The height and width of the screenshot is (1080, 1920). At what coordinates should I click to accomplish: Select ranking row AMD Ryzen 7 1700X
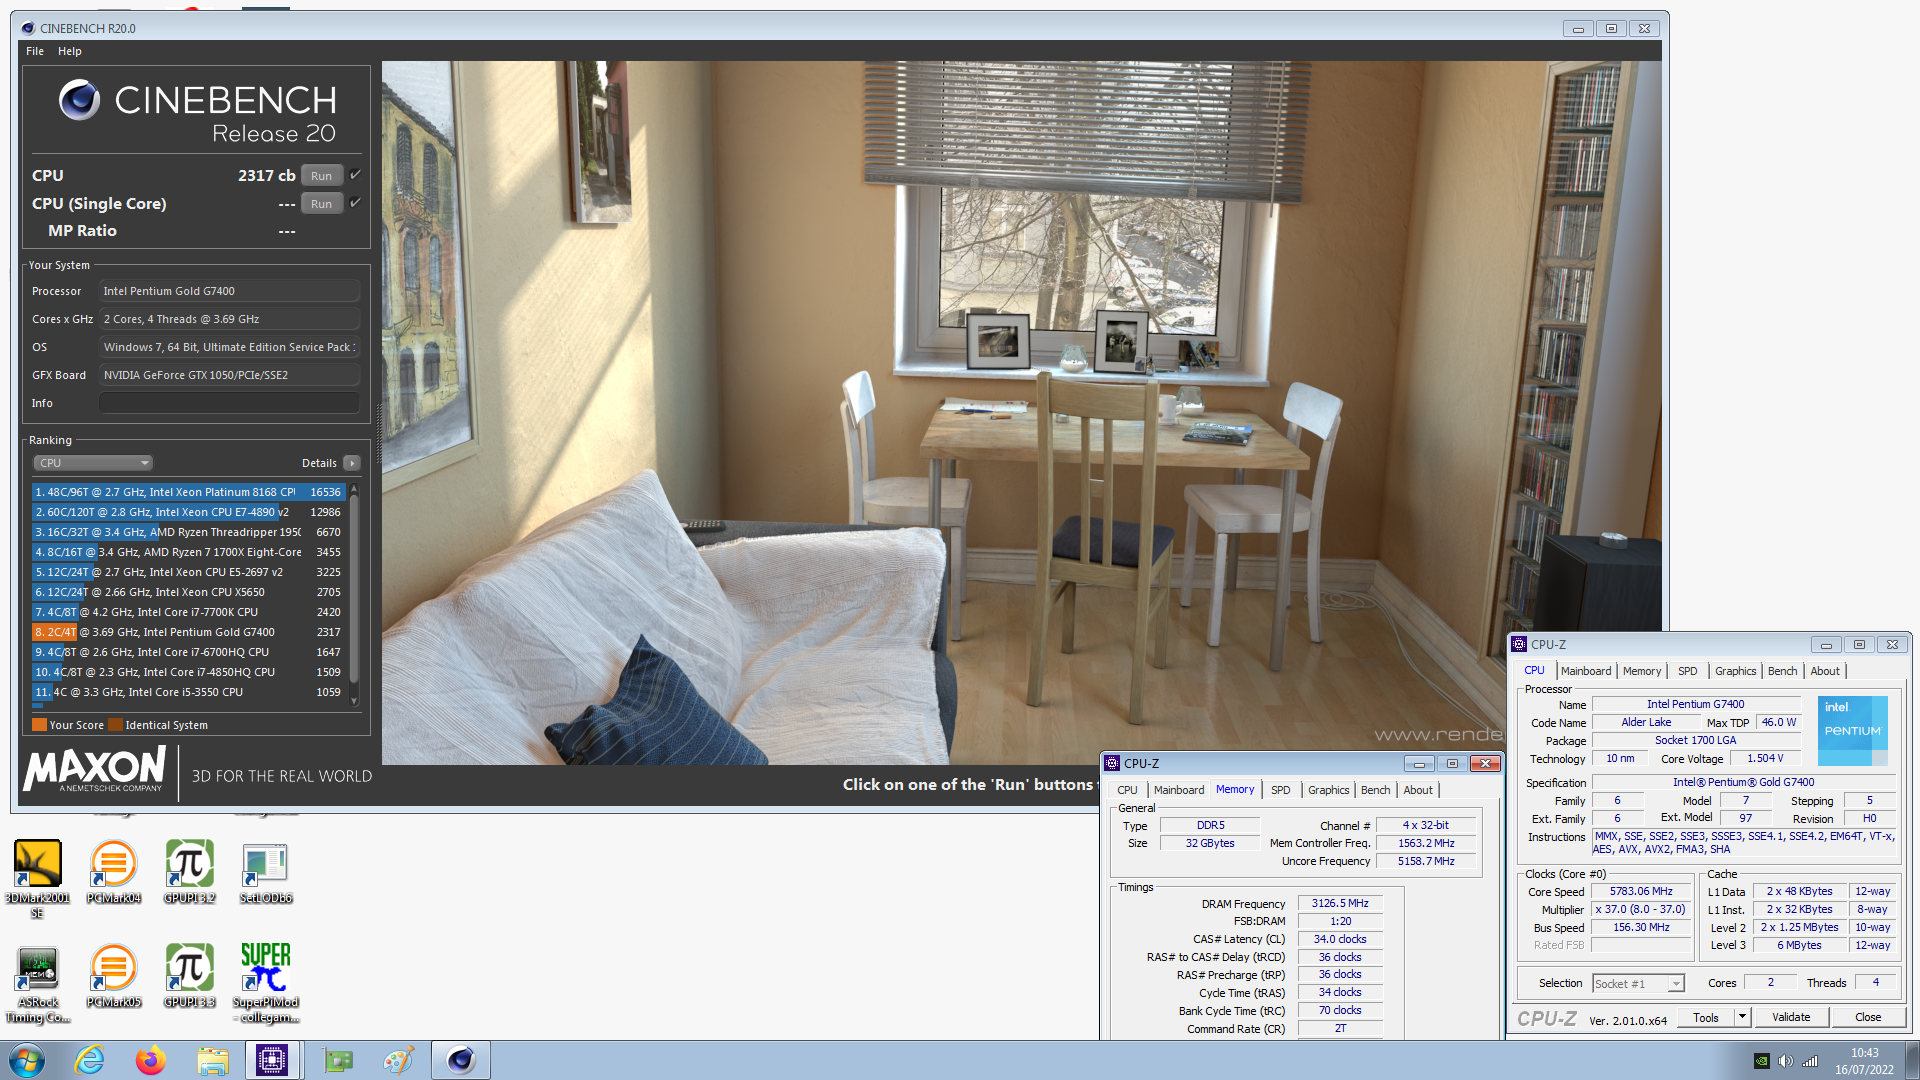[x=188, y=552]
